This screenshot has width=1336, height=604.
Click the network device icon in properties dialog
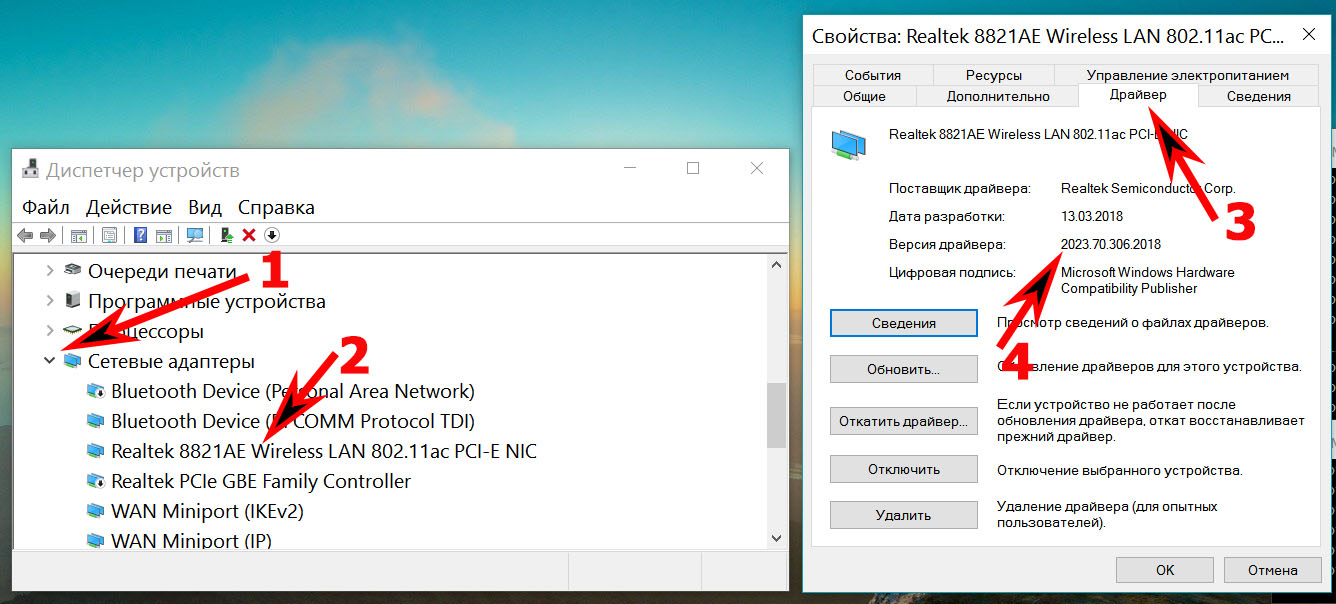pos(849,145)
